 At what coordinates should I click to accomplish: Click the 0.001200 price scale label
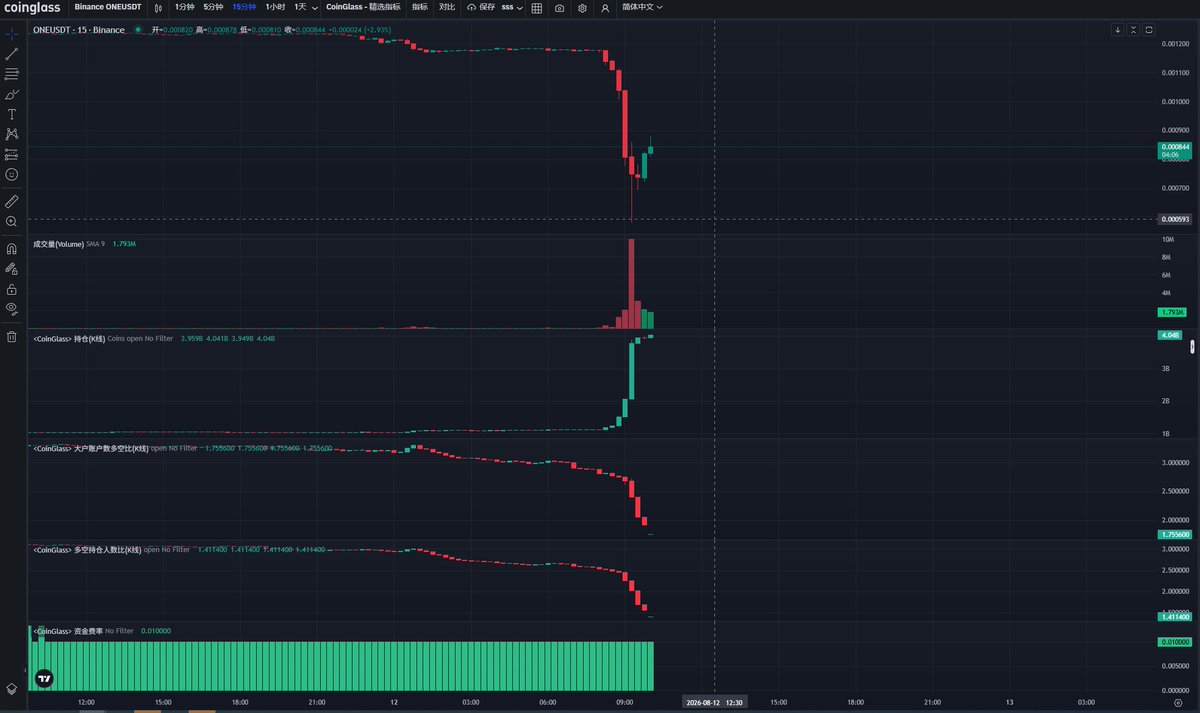[x=1173, y=44]
